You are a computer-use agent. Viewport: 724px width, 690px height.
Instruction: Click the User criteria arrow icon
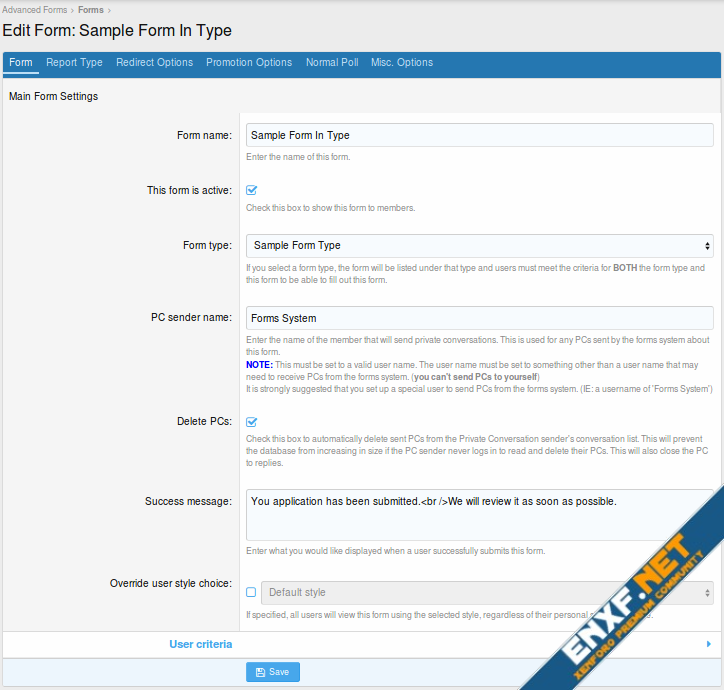(709, 644)
